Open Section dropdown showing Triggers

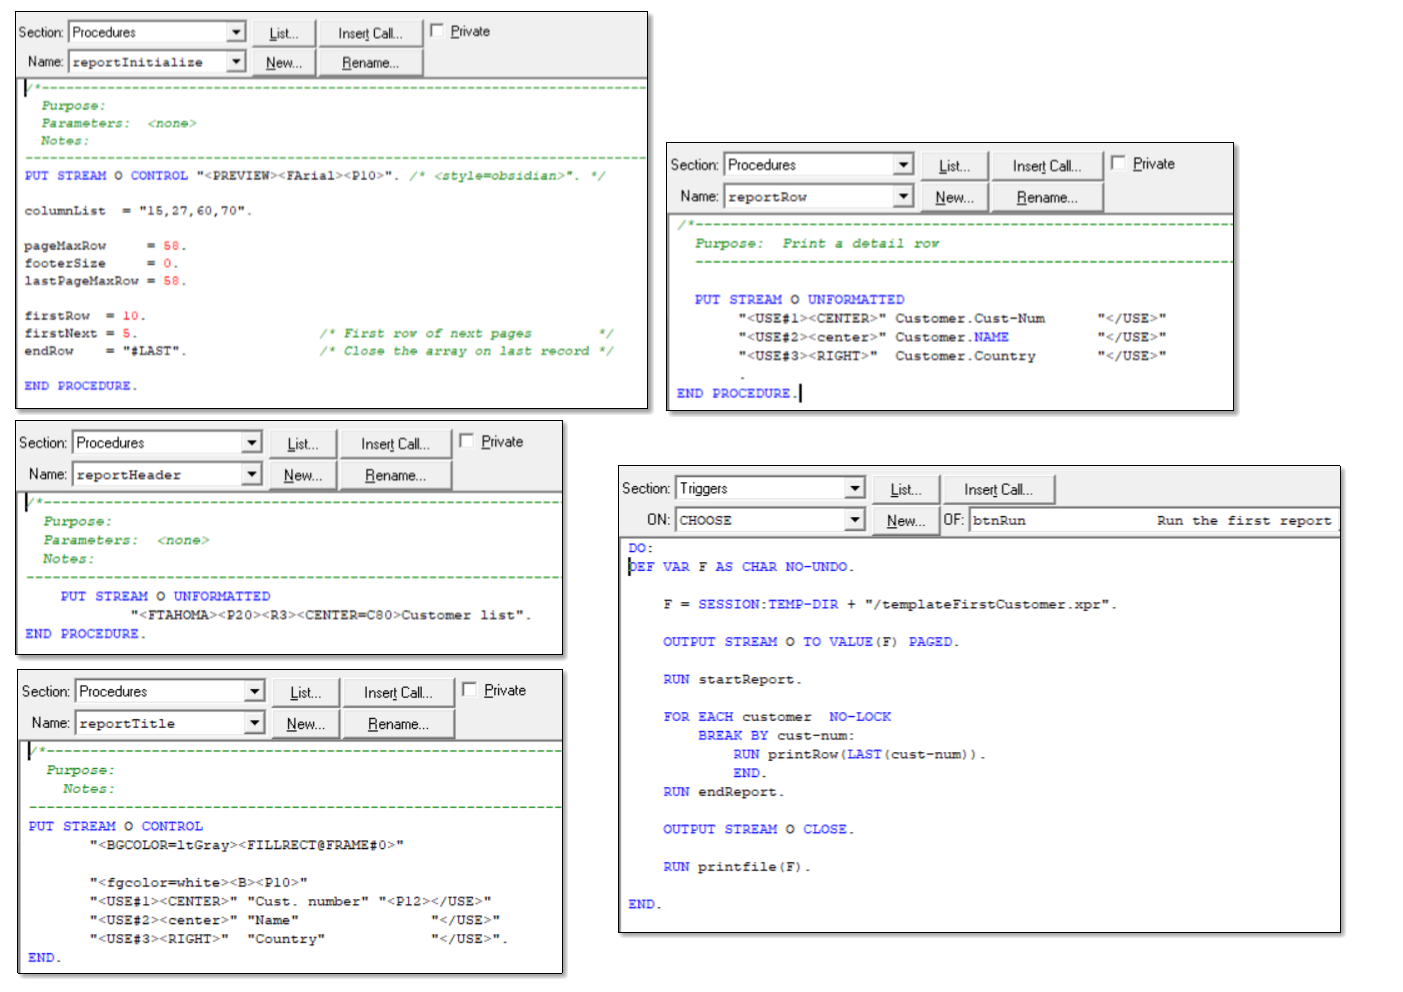[855, 489]
